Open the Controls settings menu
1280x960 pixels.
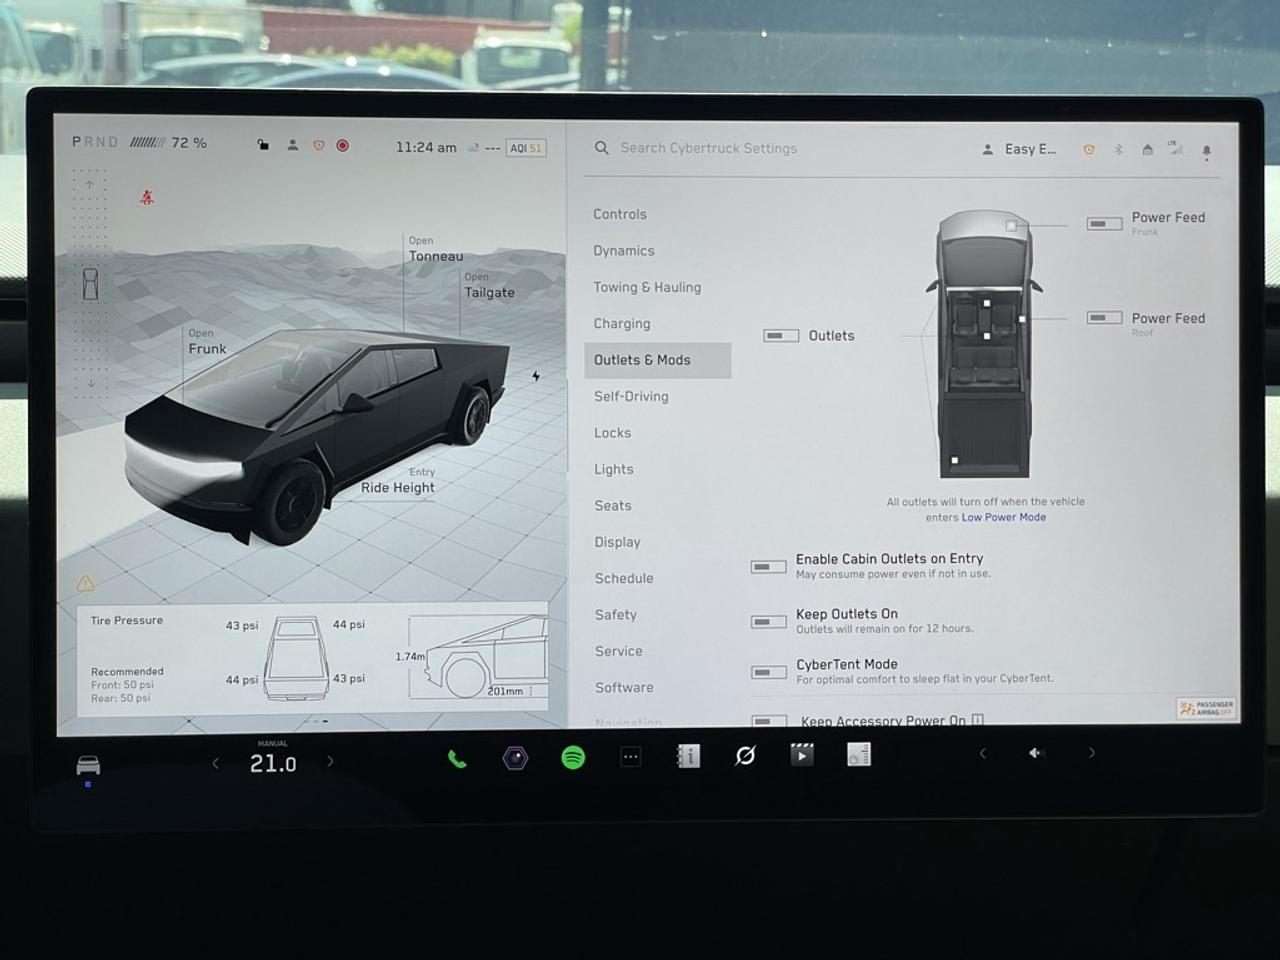620,214
